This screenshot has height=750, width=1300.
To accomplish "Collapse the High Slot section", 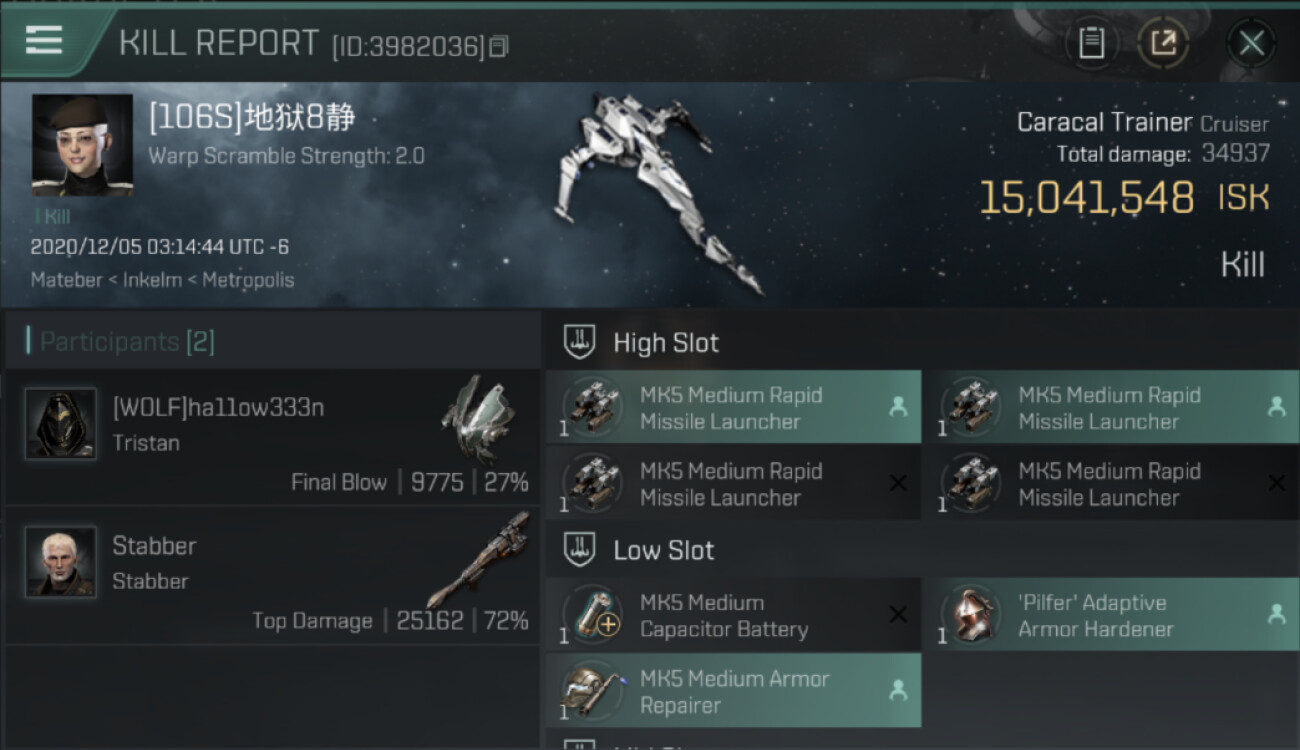I will tap(580, 342).
